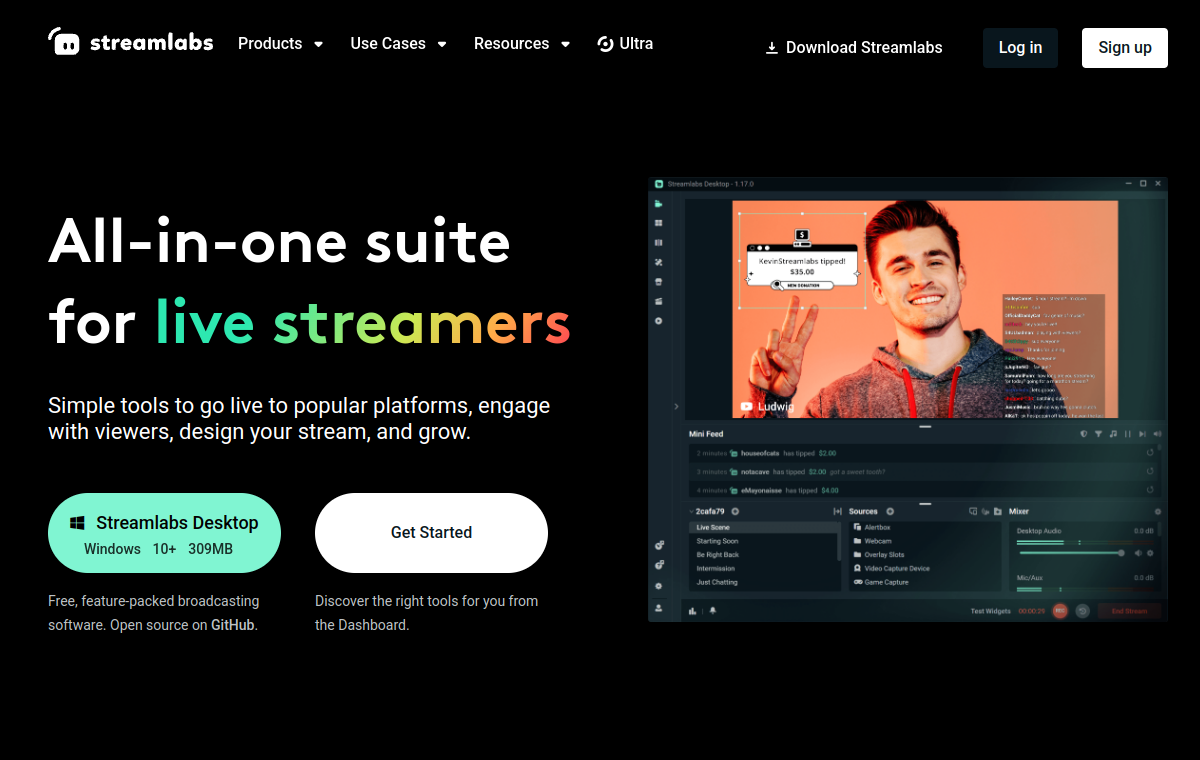This screenshot has width=1200, height=760.
Task: Click the End Stream button
Action: 1129,611
